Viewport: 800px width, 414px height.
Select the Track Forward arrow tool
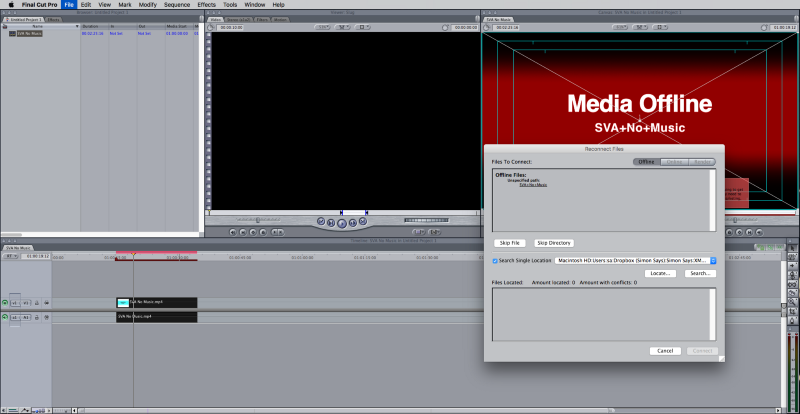(x=792, y=266)
